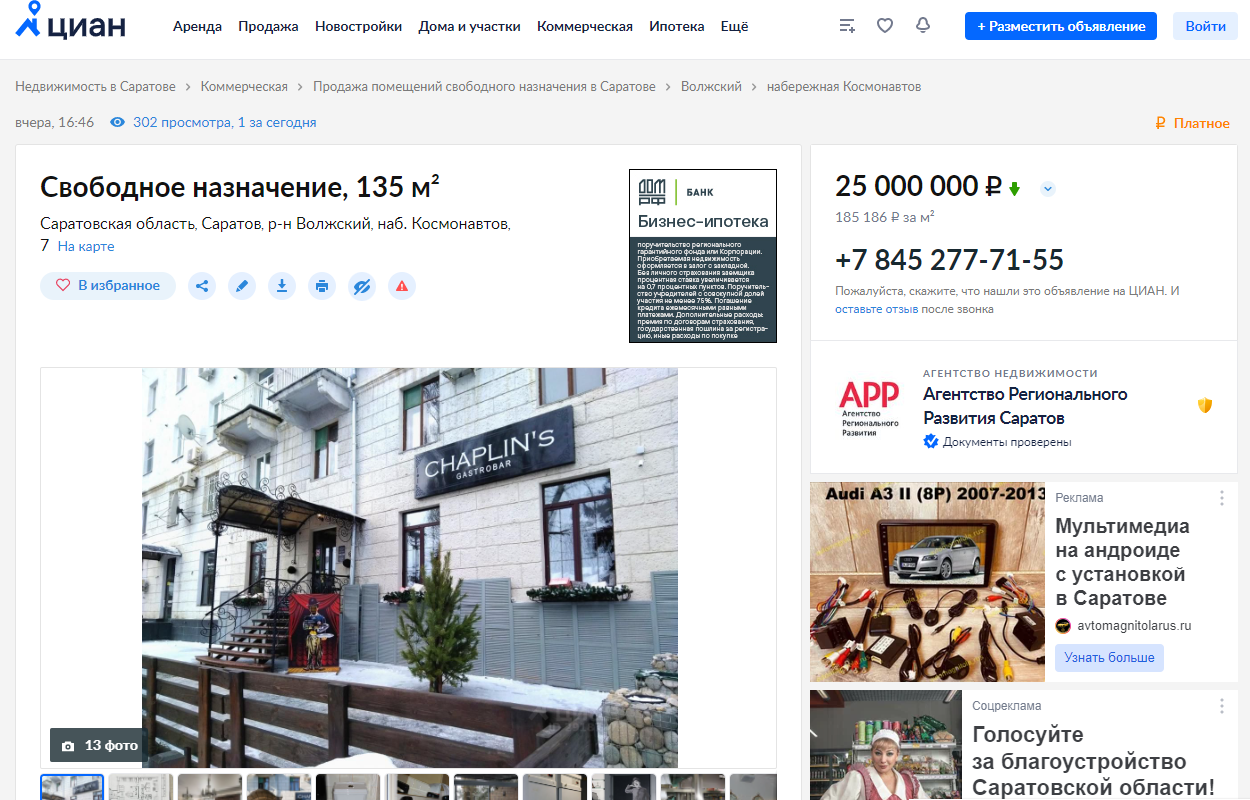Open favorites heart icon in header

(885, 26)
